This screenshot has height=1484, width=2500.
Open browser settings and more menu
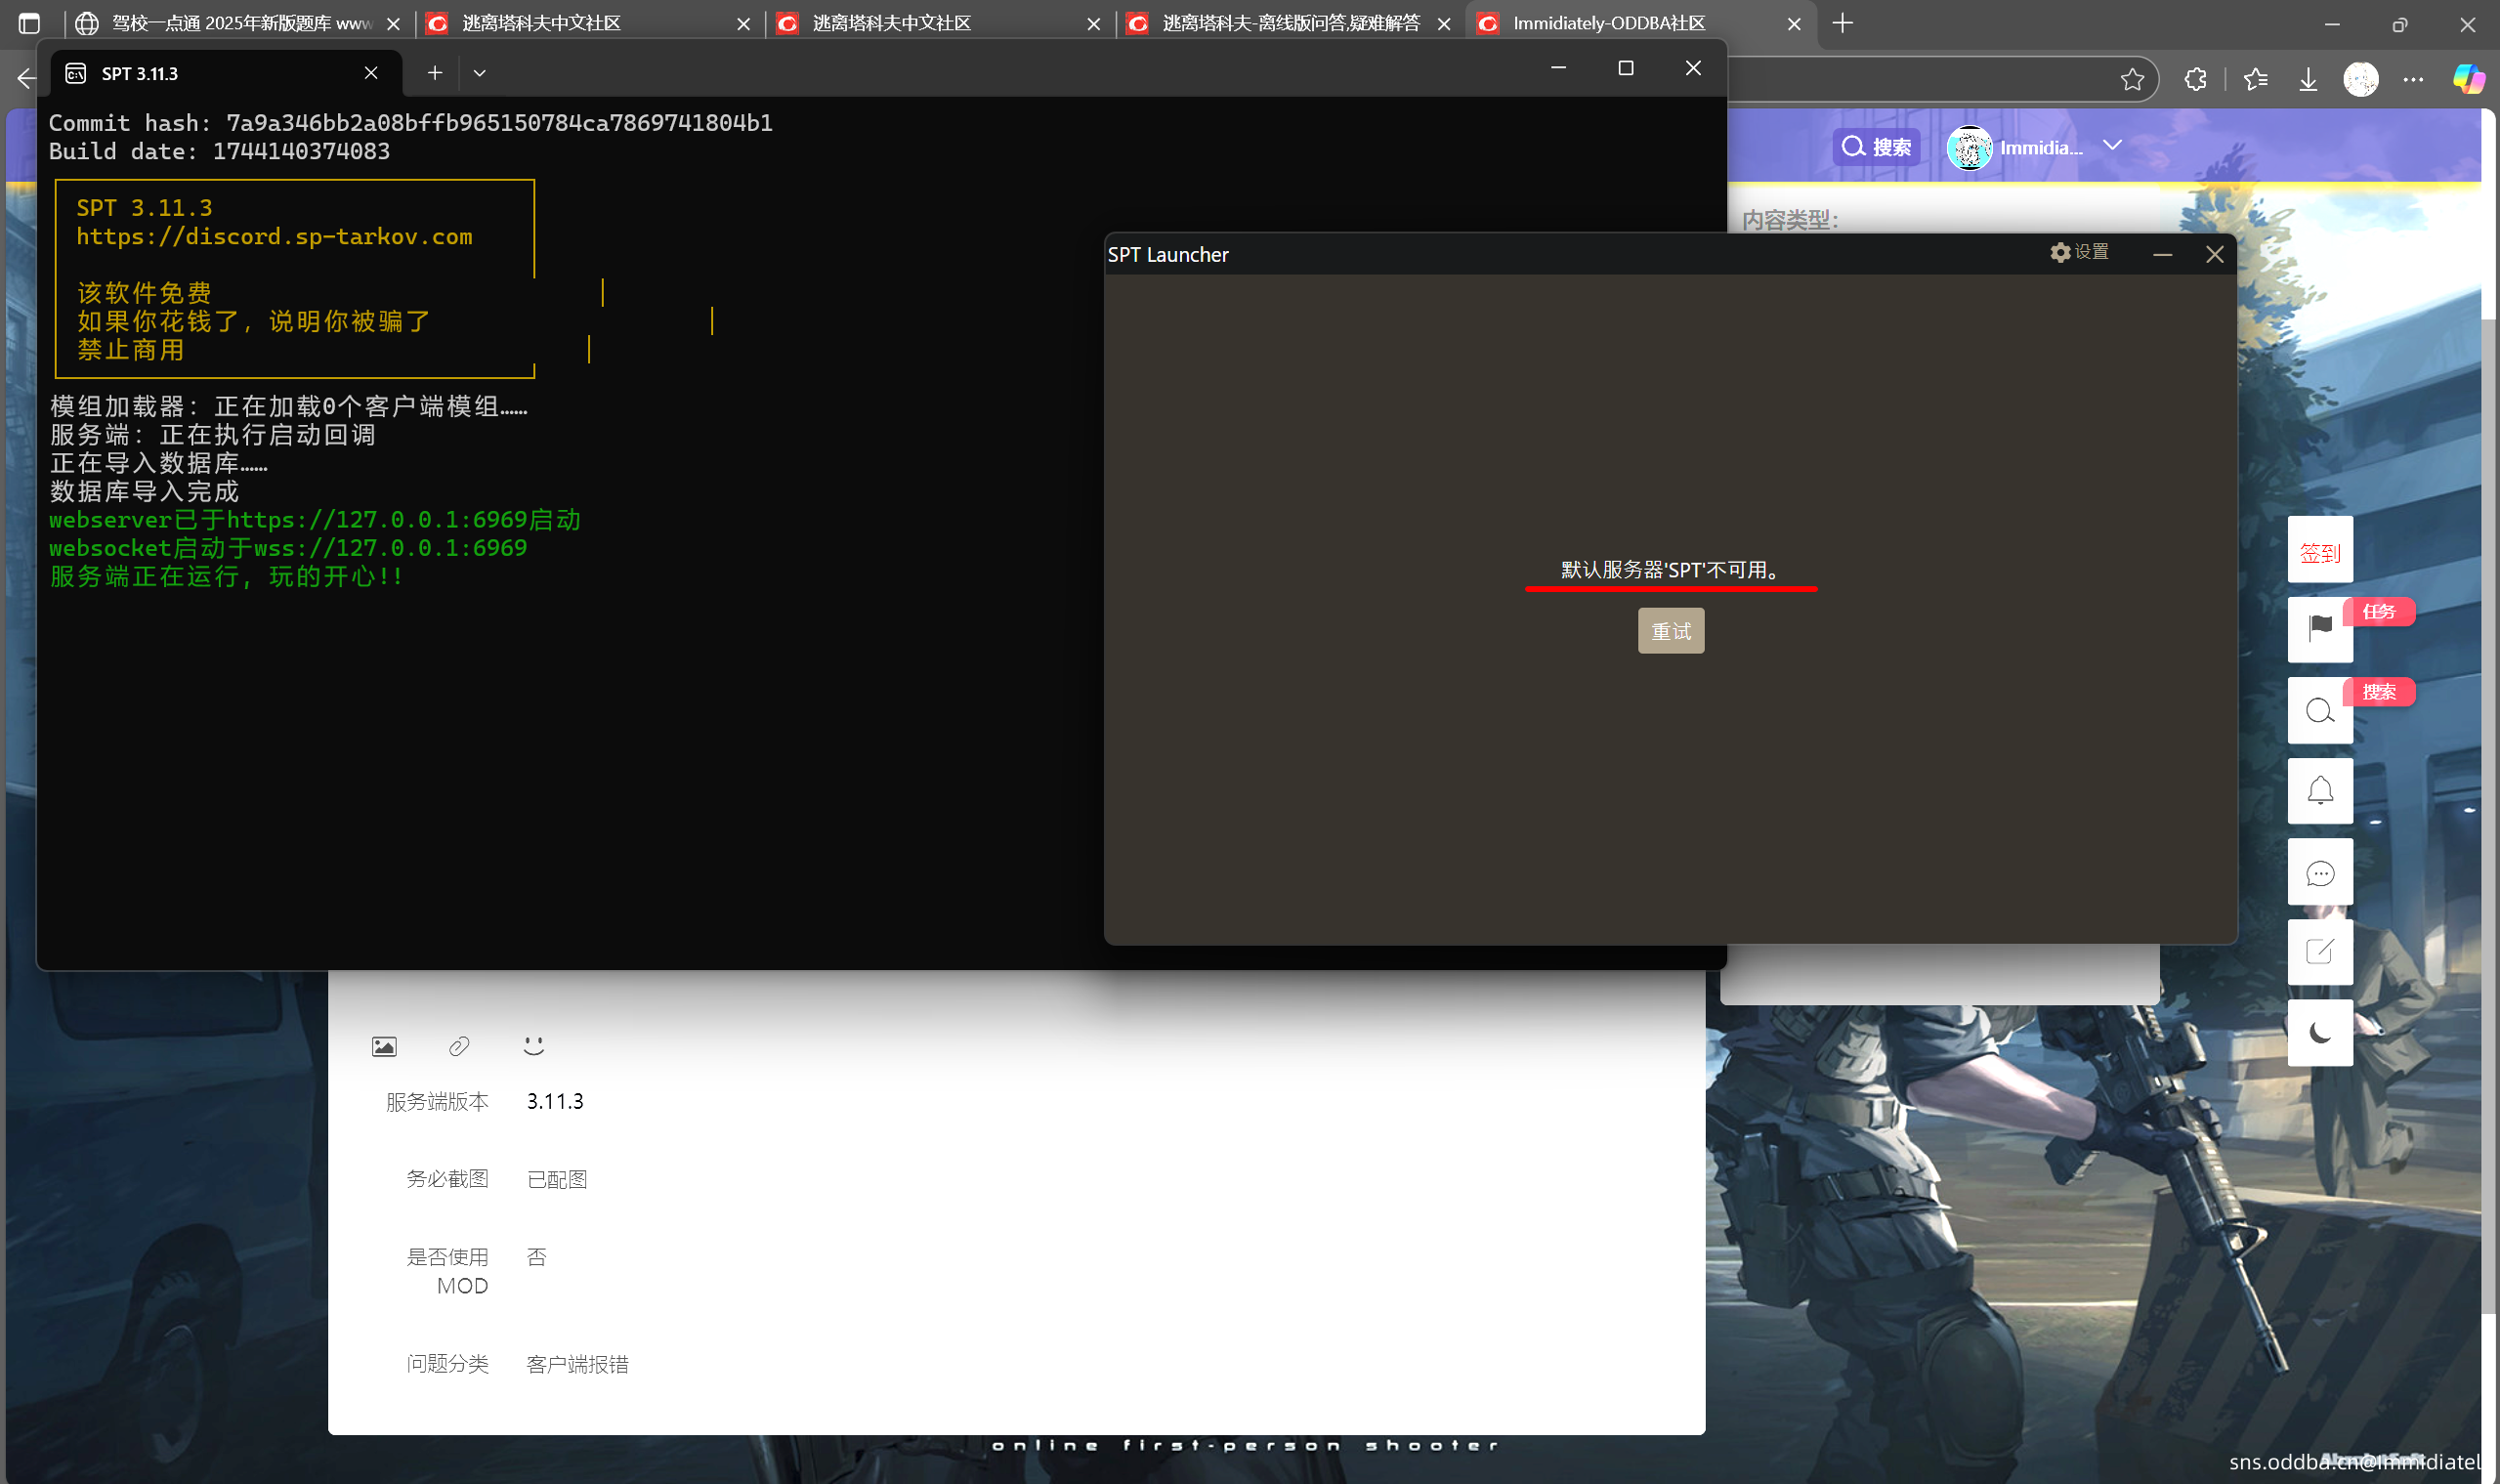(x=2413, y=79)
